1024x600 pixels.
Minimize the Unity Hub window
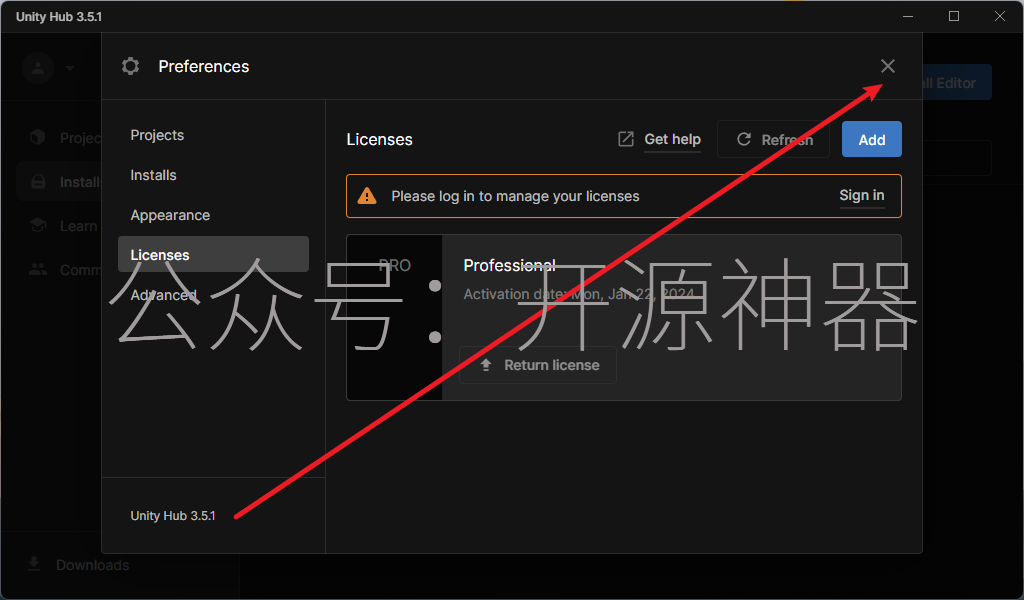908,16
